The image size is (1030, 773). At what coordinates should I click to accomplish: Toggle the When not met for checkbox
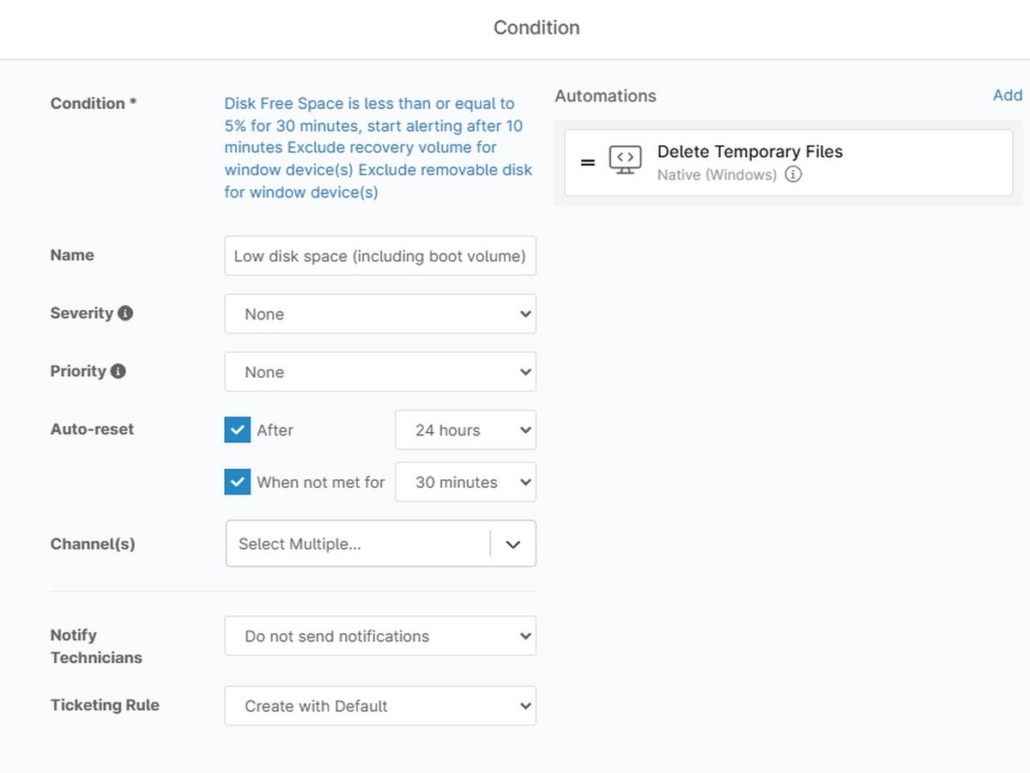click(237, 482)
